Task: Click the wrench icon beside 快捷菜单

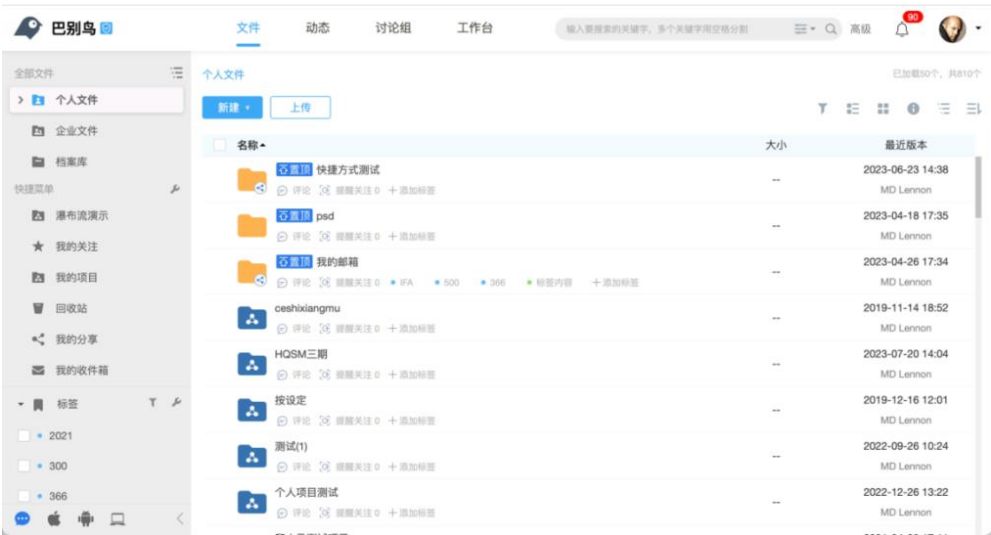Action: [175, 189]
